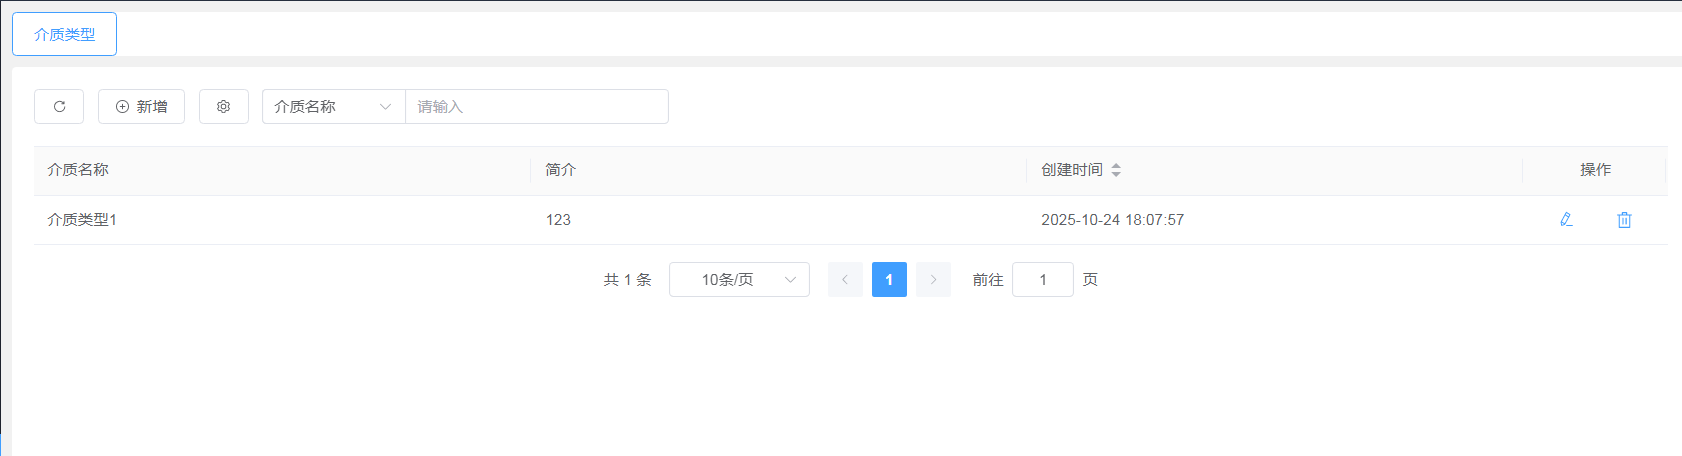
Task: Click the 操作 column header
Action: [1595, 170]
